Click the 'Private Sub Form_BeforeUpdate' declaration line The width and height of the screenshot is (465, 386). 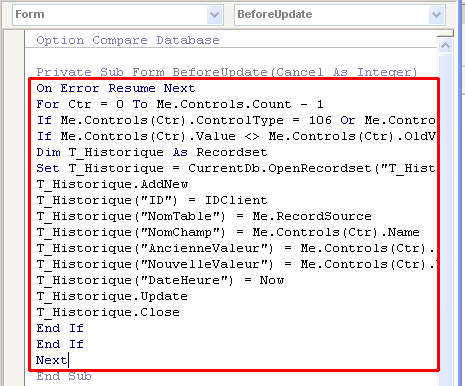pyautogui.click(x=227, y=72)
